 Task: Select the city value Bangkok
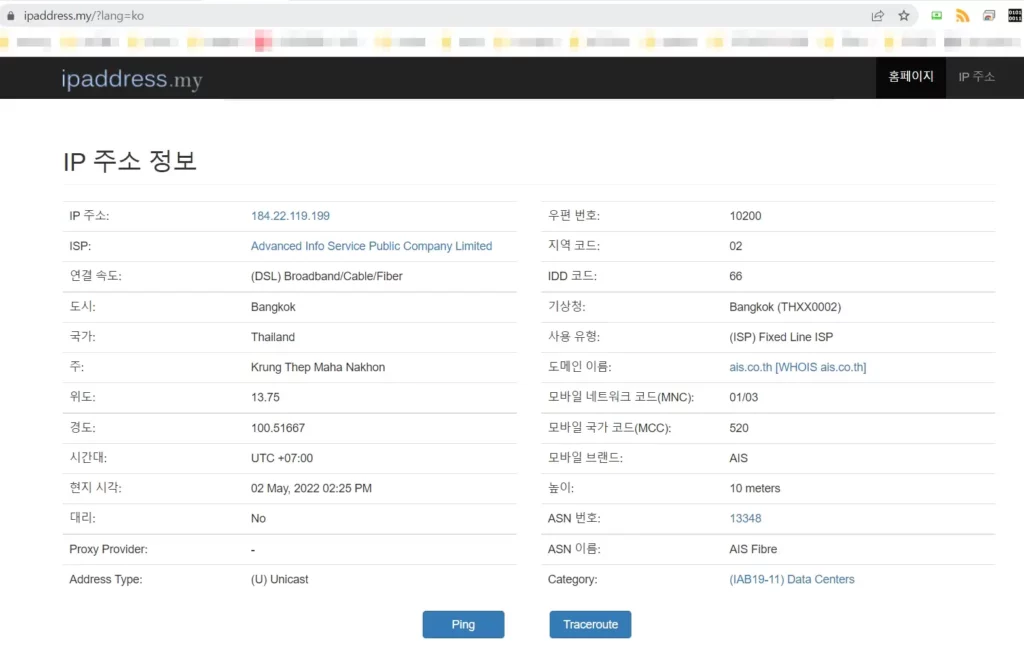pyautogui.click(x=273, y=307)
